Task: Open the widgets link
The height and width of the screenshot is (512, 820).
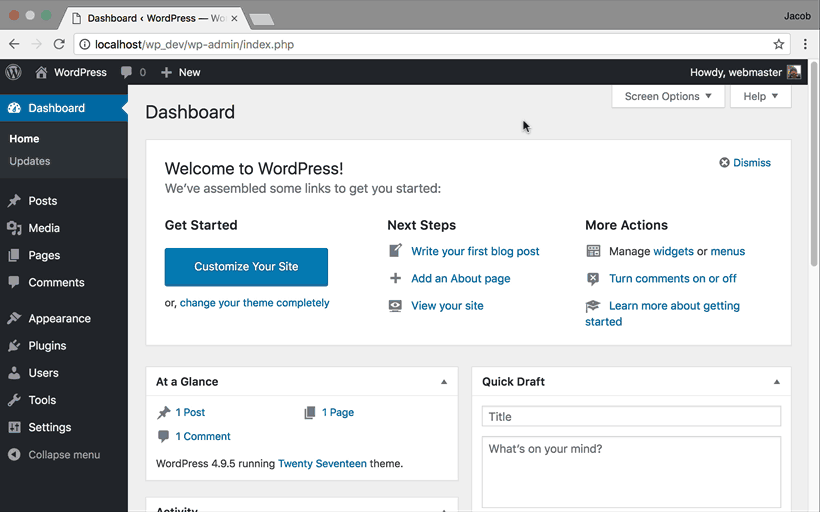Action: [x=673, y=251]
